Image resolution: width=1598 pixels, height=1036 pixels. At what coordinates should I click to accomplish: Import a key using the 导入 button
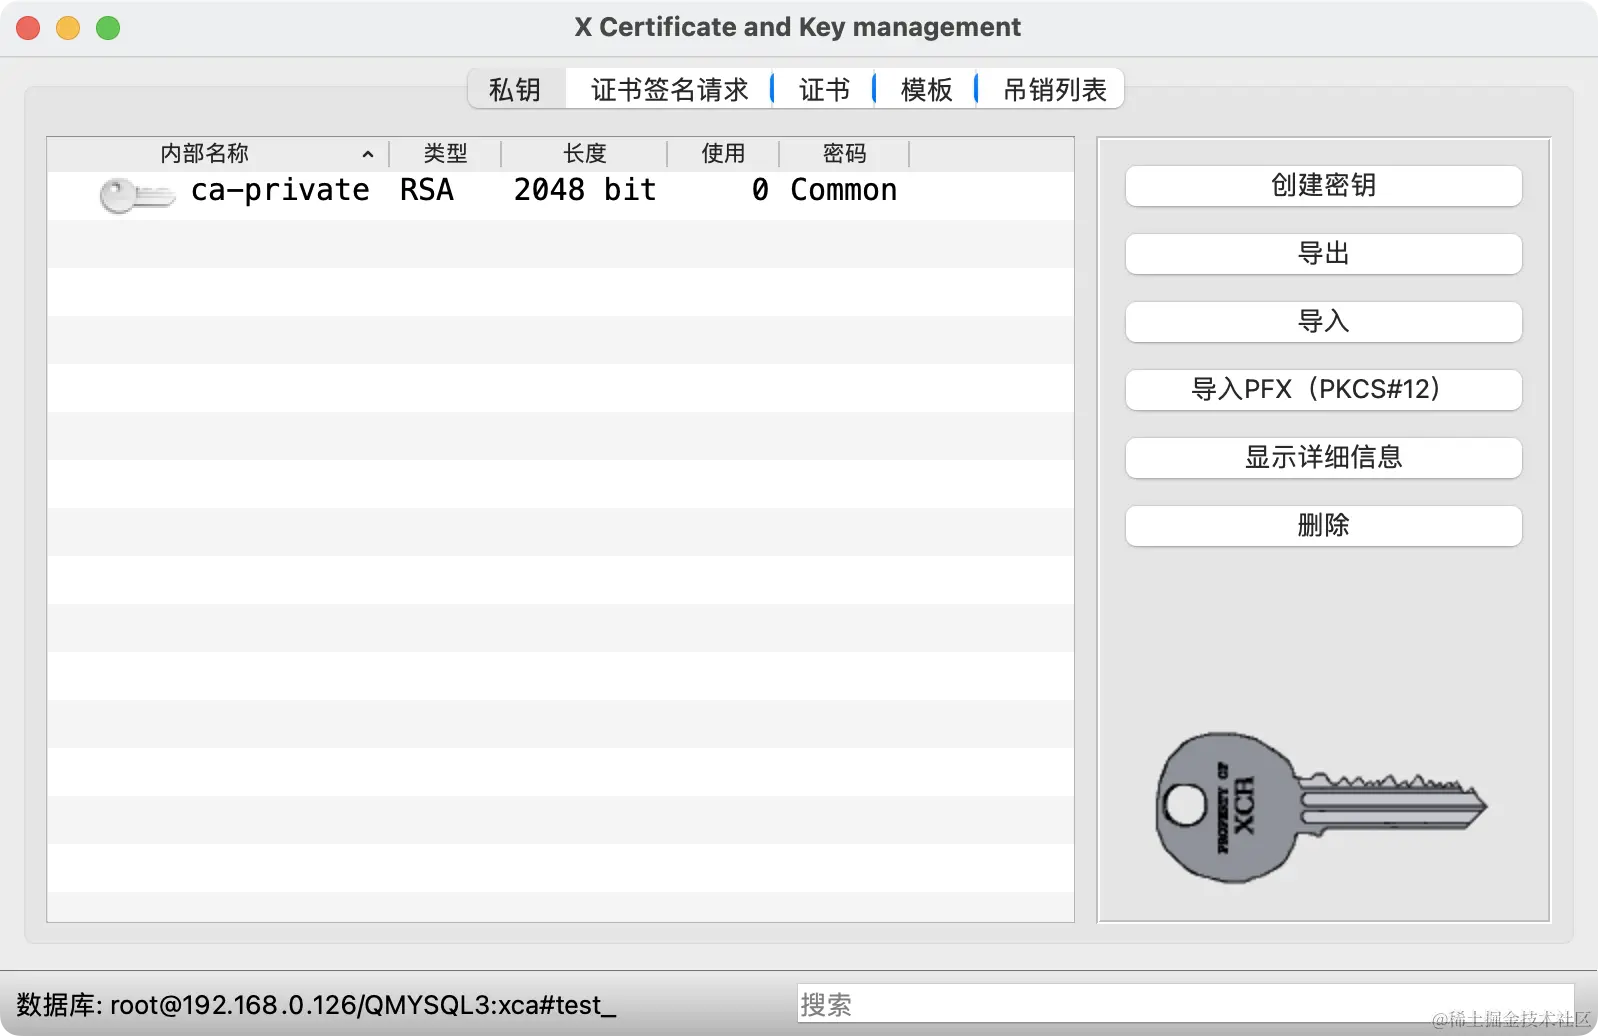pyautogui.click(x=1324, y=322)
